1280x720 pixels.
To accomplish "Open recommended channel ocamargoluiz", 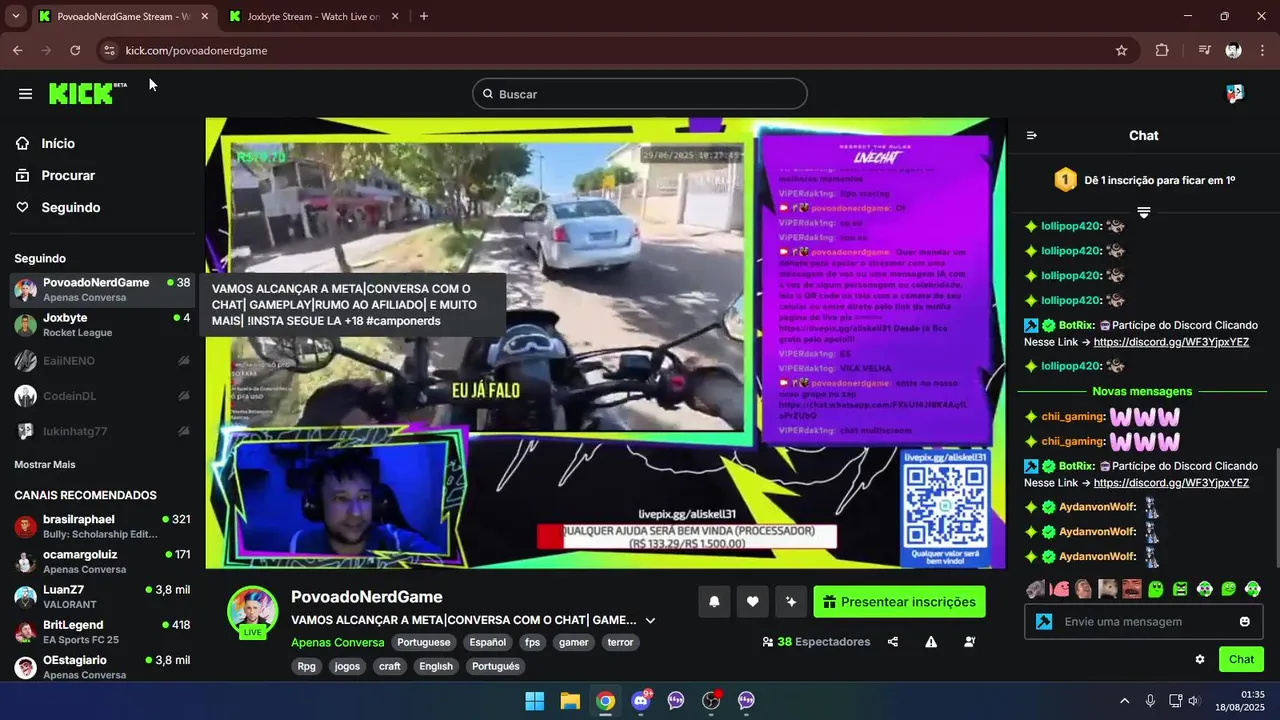I will click(100, 561).
